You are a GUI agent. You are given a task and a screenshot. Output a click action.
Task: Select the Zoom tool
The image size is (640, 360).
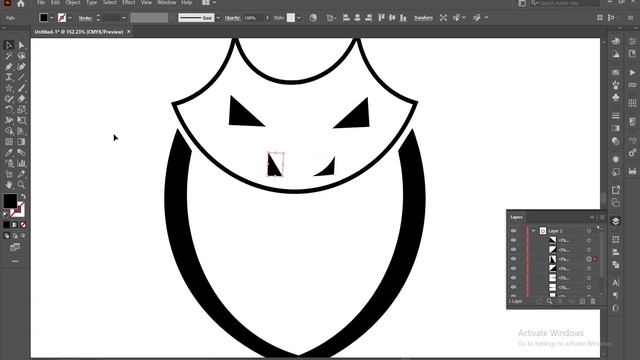click(21, 185)
